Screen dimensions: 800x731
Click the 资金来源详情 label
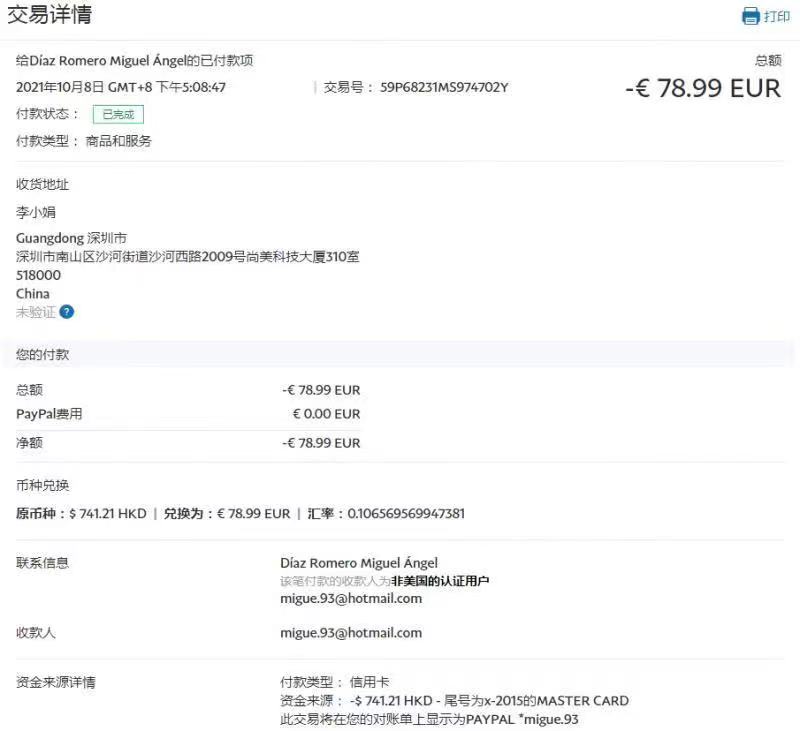point(56,682)
